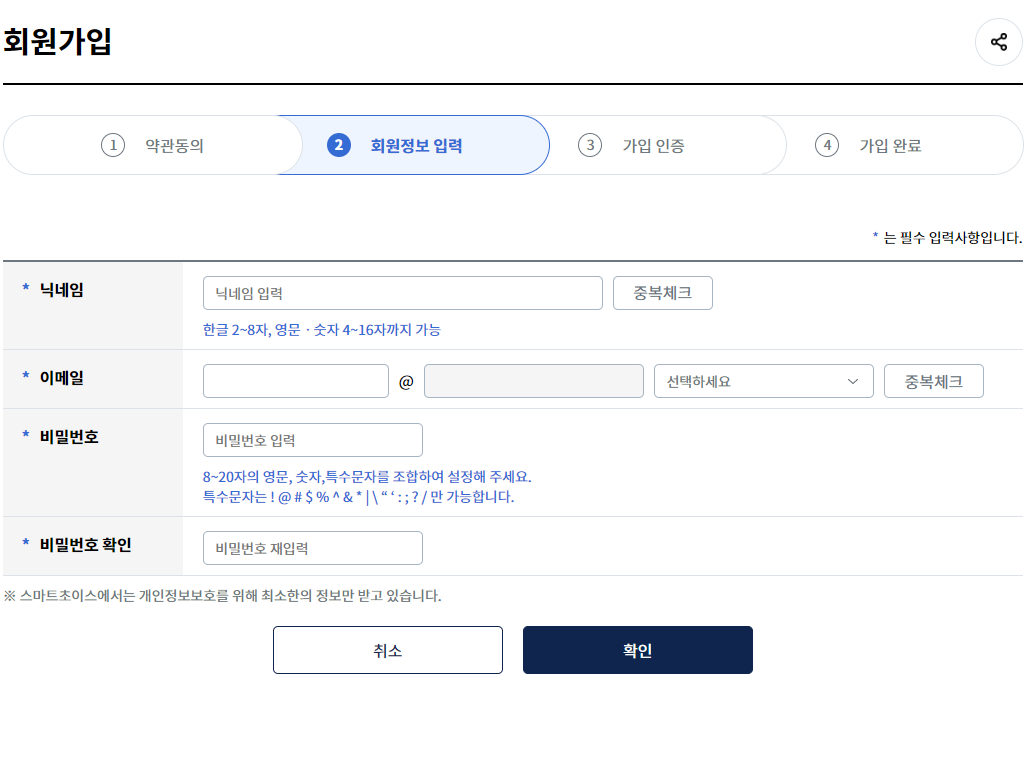Click the 특수문자는 allowed characters text
Viewport: 1025px width, 757px height.
(358, 497)
